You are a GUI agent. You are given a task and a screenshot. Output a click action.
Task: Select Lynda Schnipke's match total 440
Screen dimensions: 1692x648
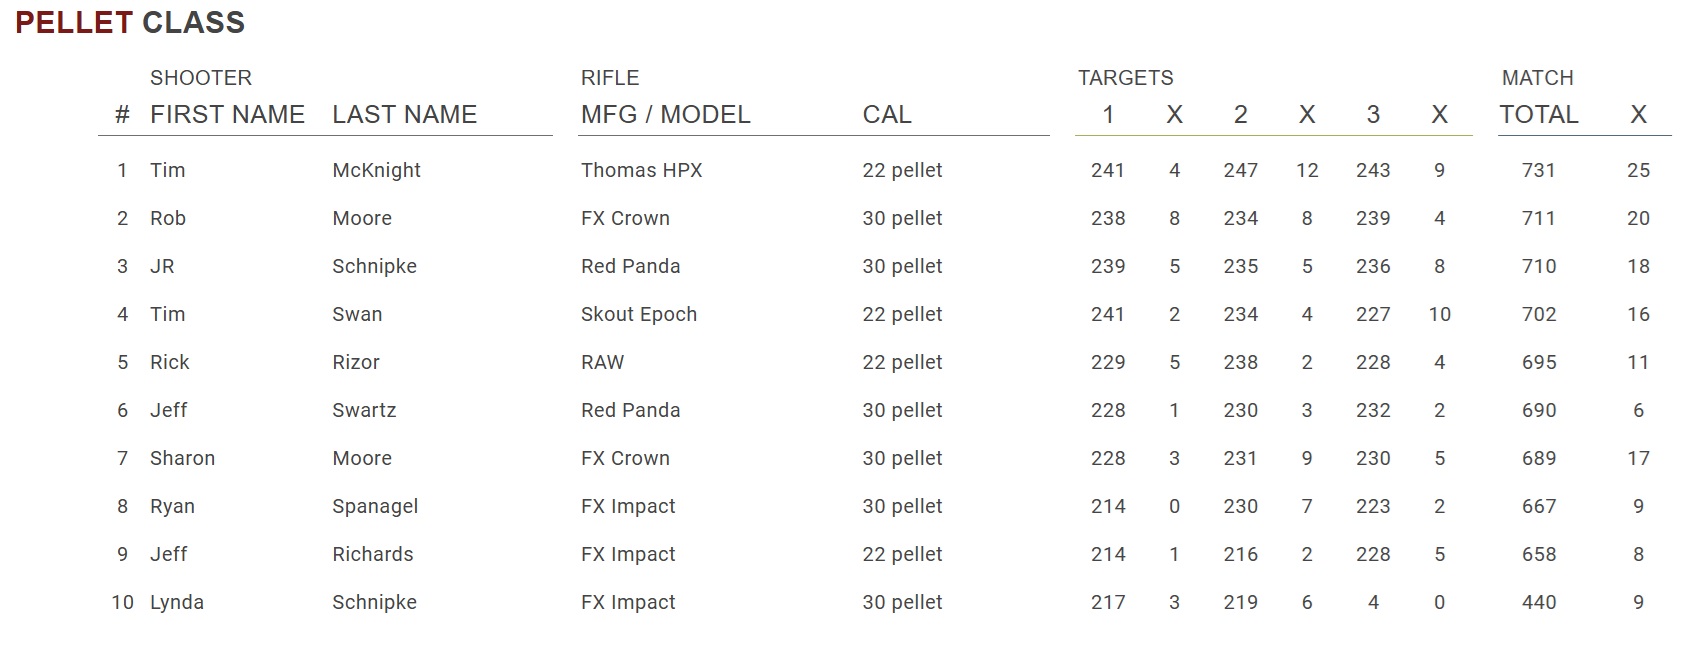[x=1538, y=602]
